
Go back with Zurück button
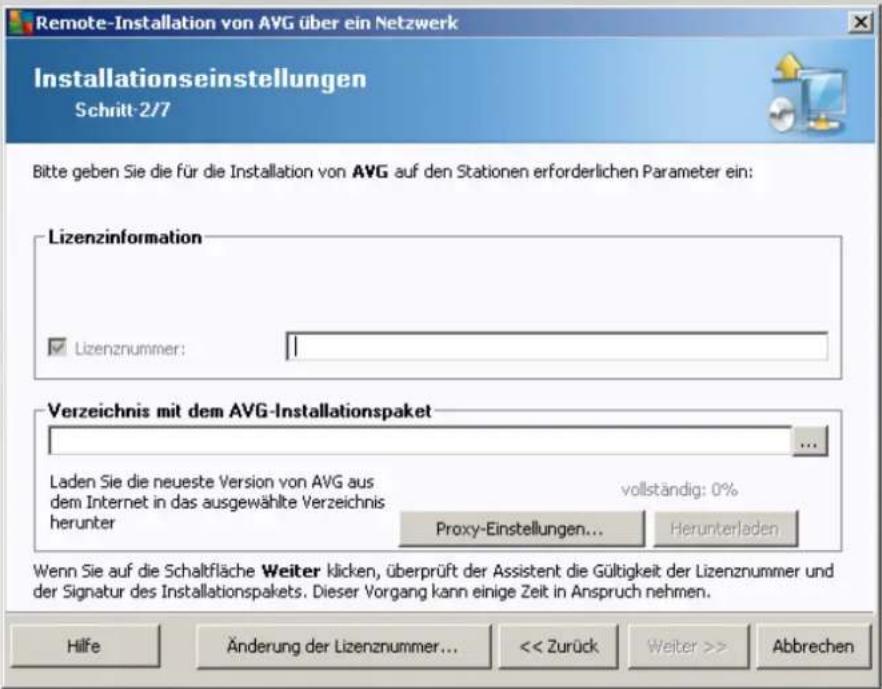559,646
